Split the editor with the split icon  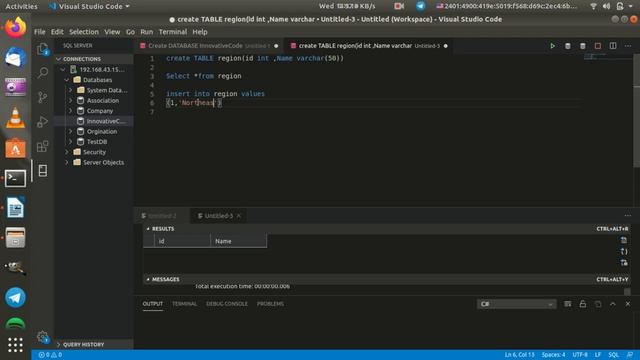[x=613, y=46]
